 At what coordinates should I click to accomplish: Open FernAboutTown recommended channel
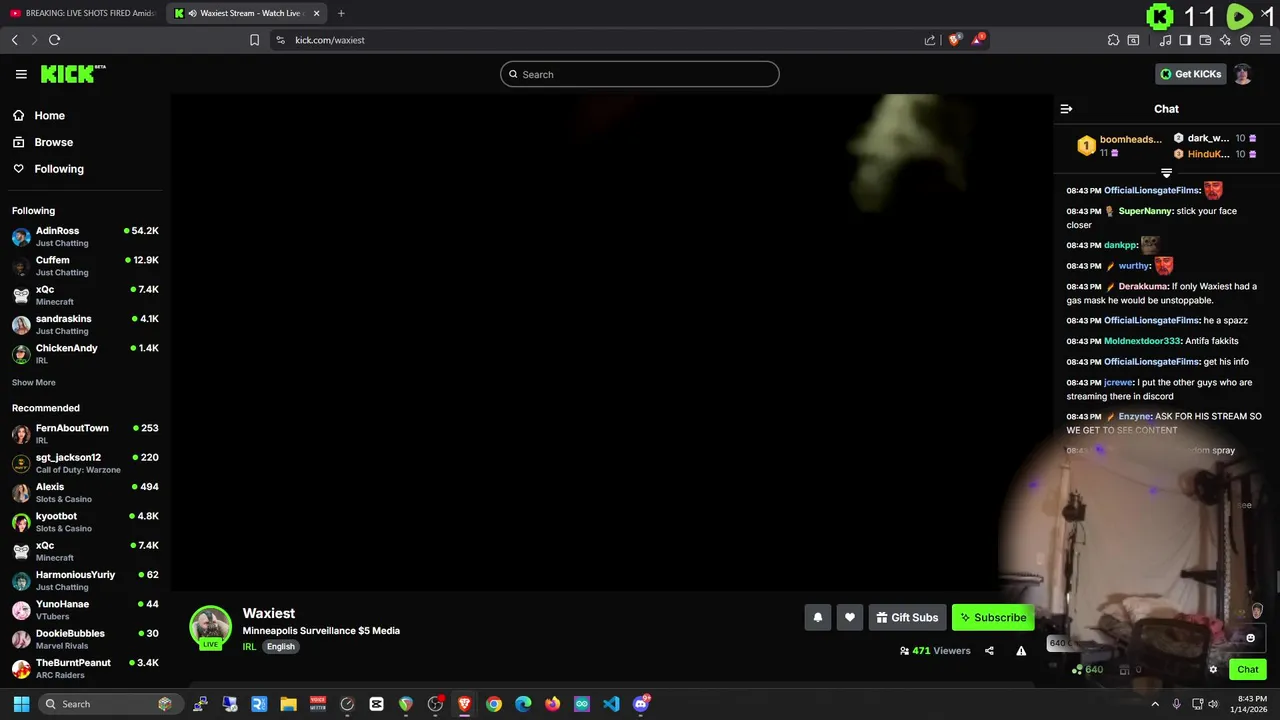(85, 434)
